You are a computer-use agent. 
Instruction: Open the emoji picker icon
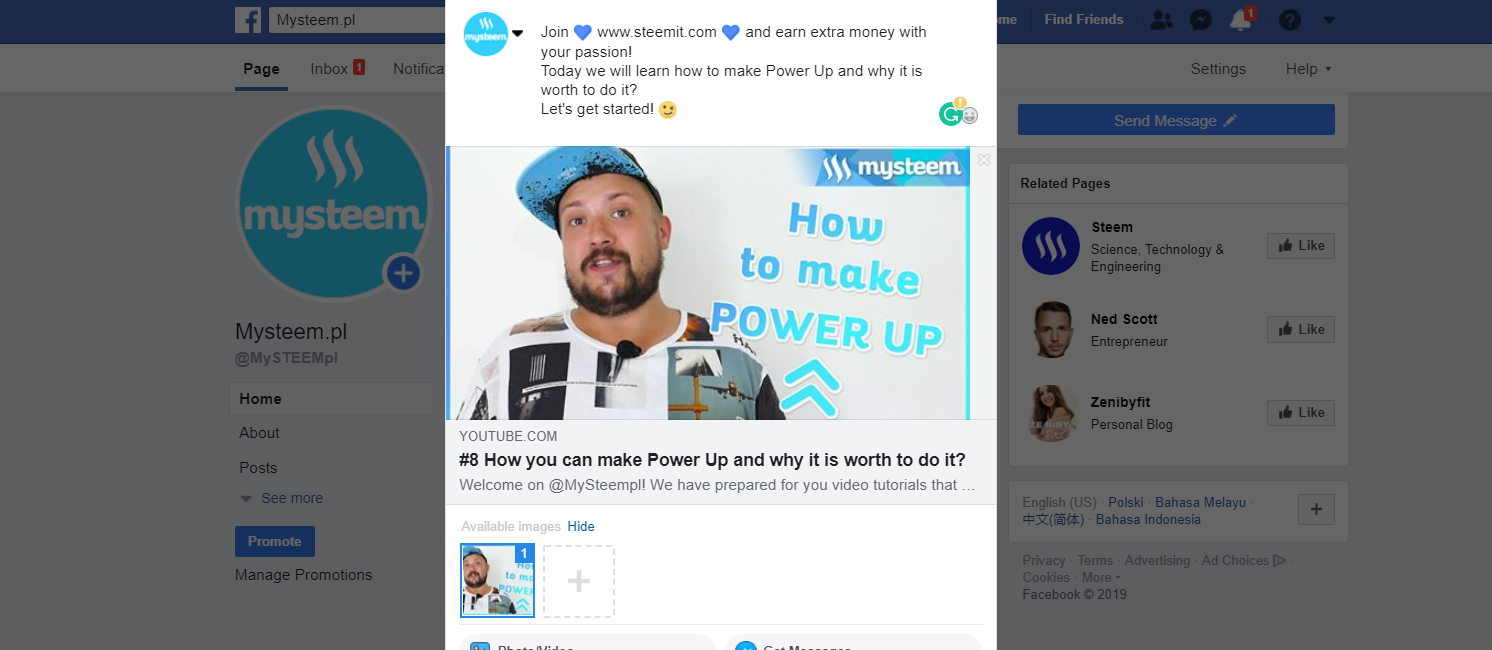click(969, 116)
